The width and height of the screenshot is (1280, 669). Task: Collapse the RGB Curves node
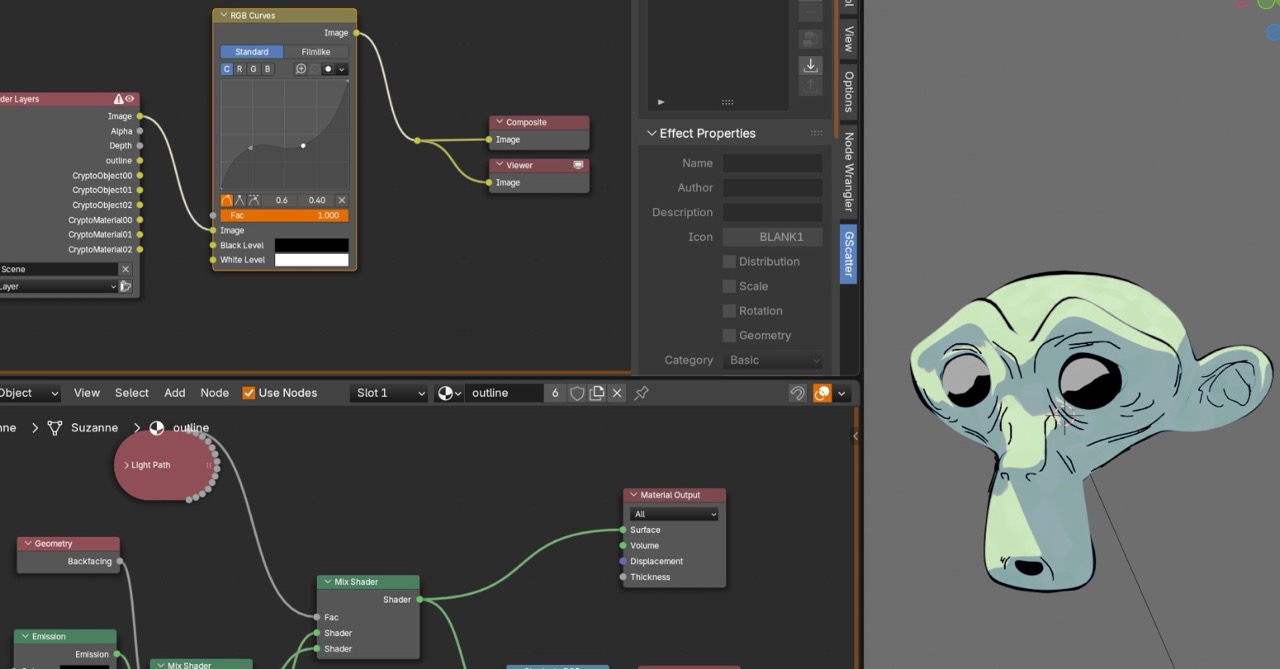pyautogui.click(x=222, y=16)
